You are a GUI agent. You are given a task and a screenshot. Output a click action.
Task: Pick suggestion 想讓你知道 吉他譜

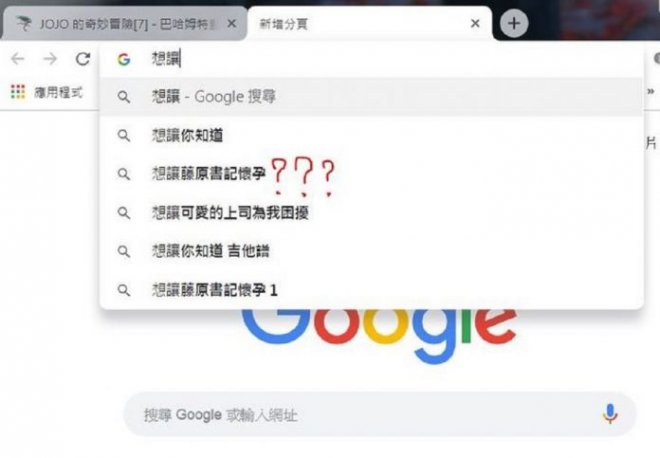tap(371, 251)
